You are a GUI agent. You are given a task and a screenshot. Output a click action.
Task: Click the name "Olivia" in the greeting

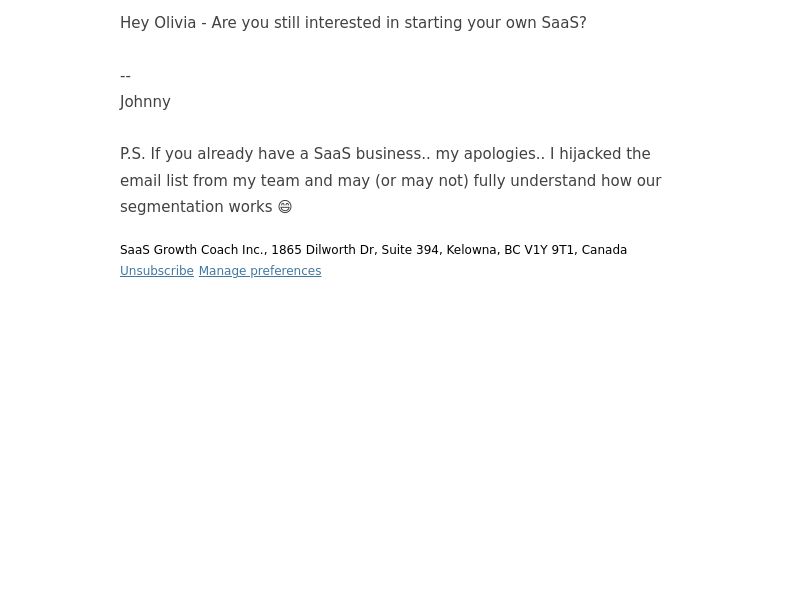tap(175, 23)
